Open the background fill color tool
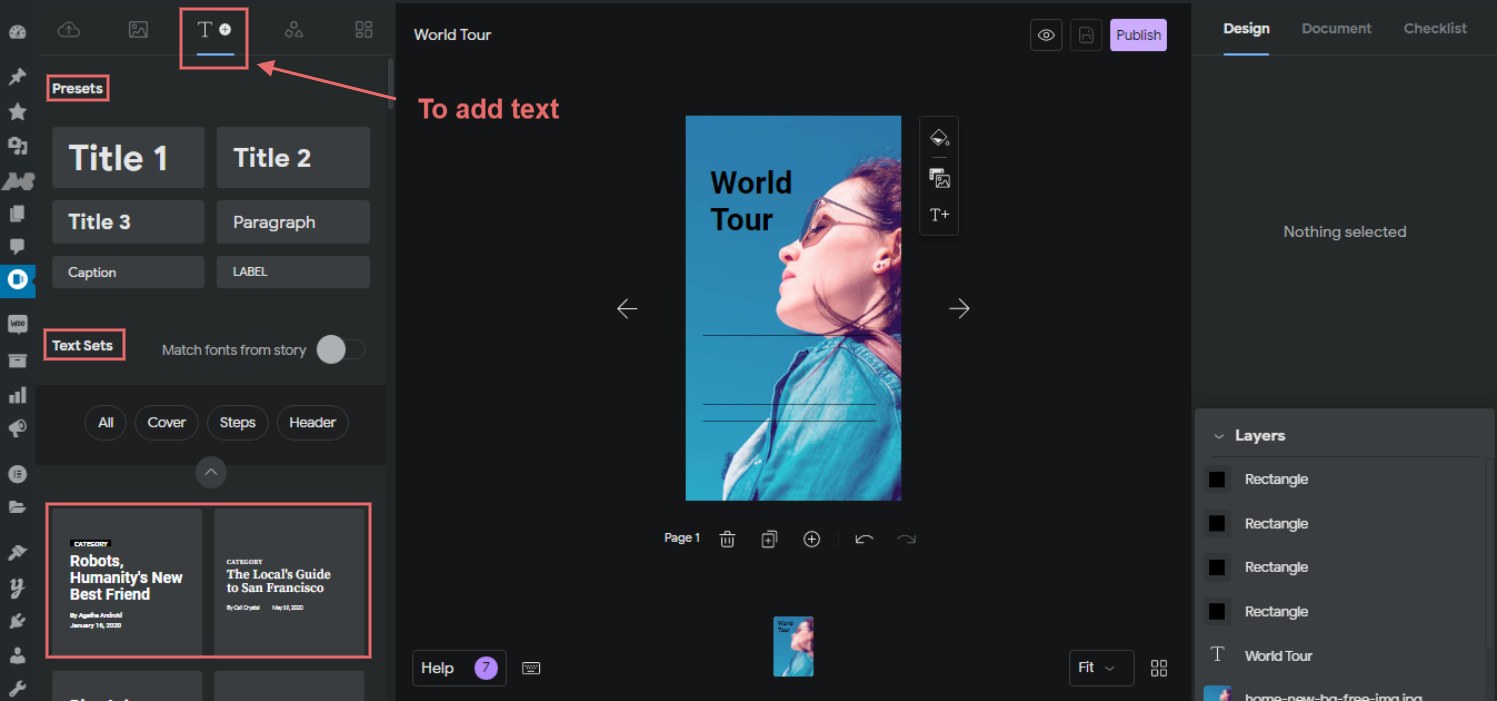This screenshot has height=701, width=1497. click(938, 138)
